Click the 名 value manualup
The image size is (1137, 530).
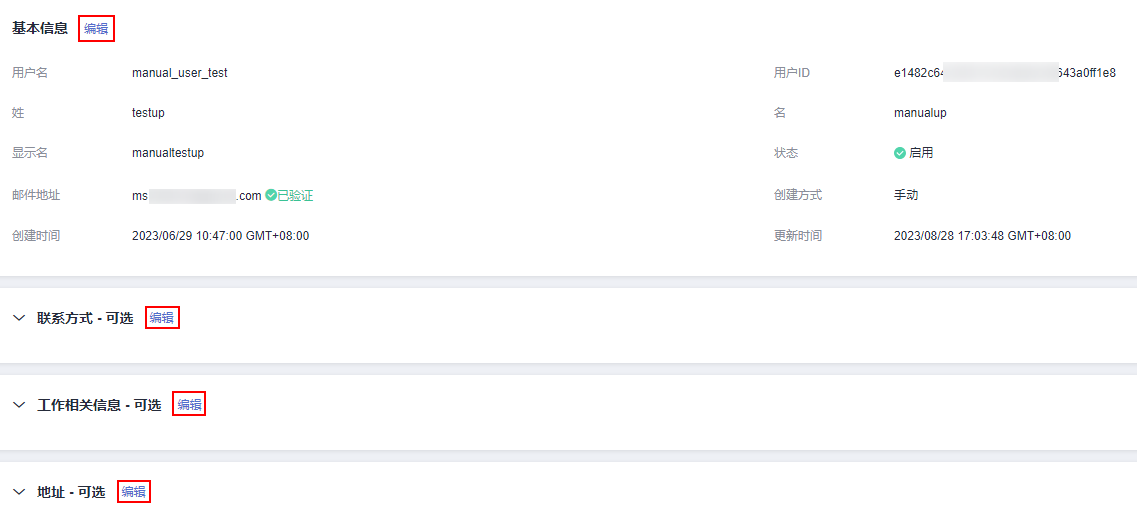click(920, 113)
